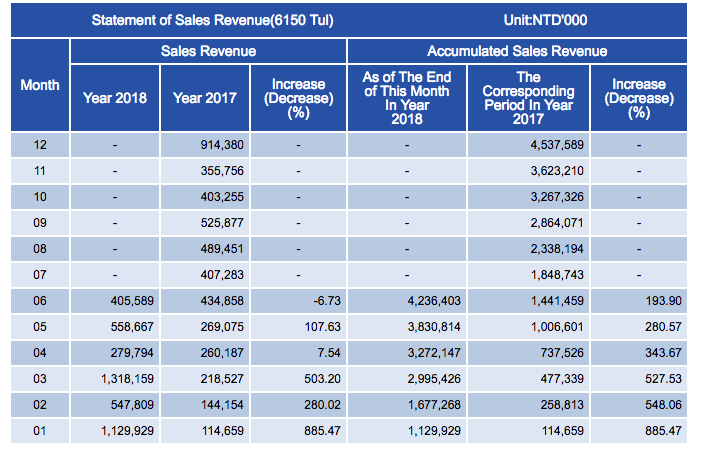Select the month 12 row label
This screenshot has width=715, height=454.
40,145
